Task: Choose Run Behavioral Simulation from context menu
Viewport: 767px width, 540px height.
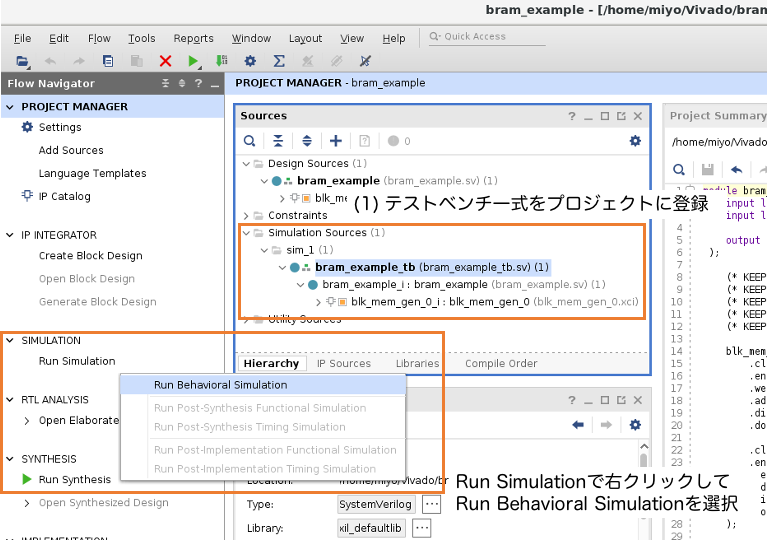Action: tap(220, 385)
